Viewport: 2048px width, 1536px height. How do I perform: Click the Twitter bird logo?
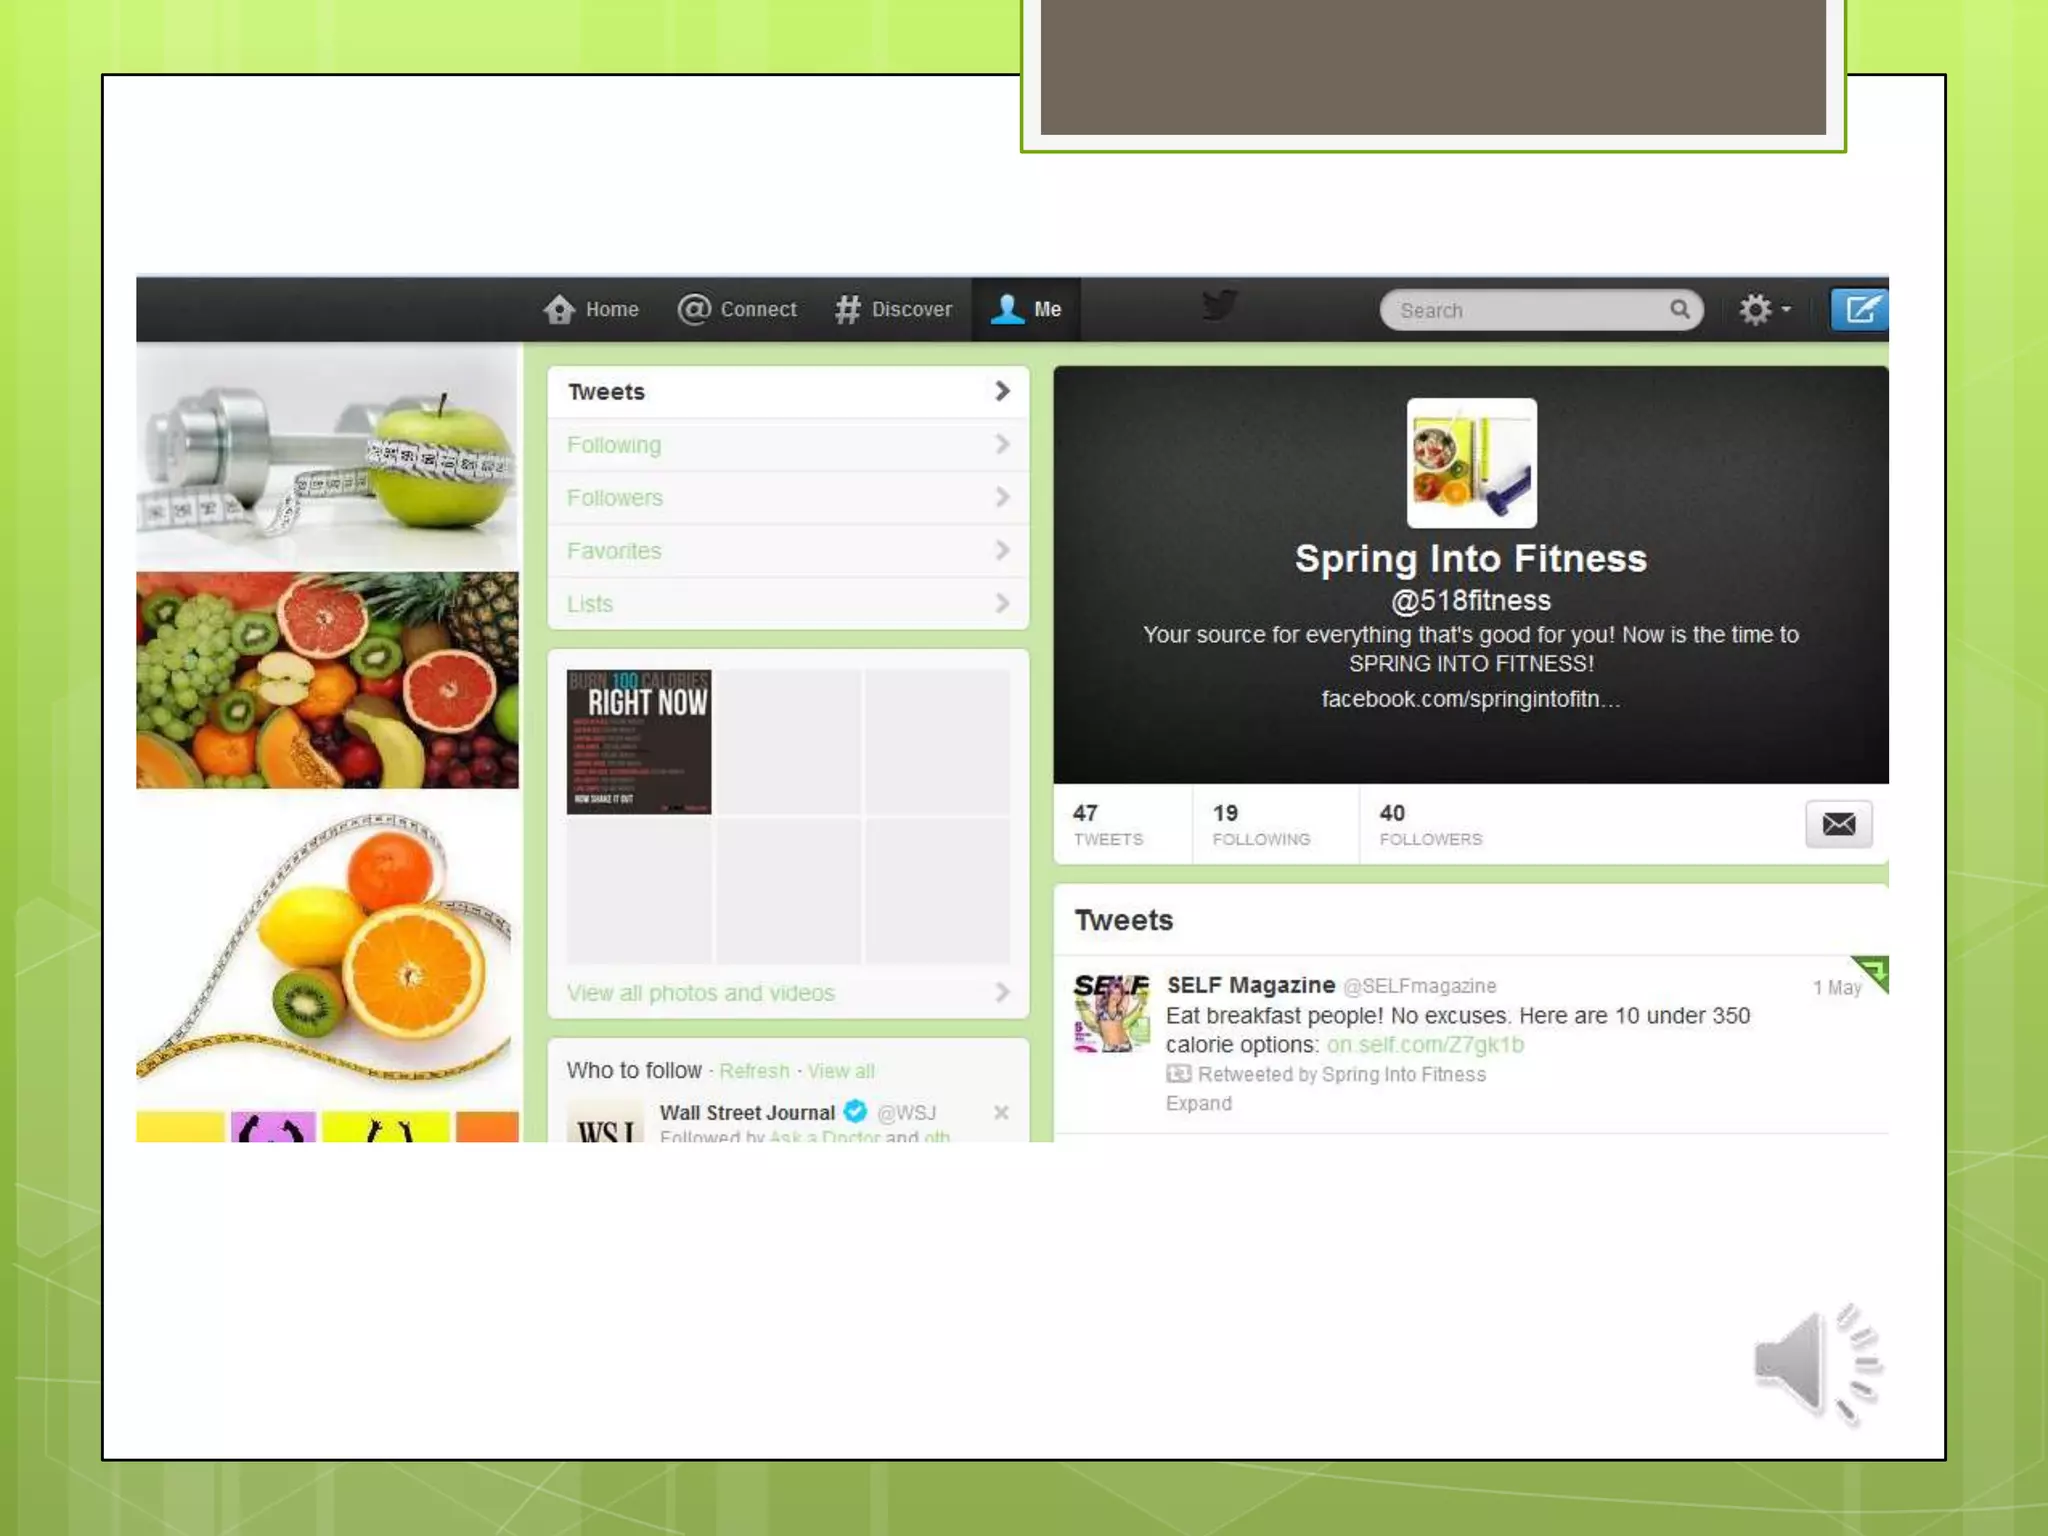point(1219,305)
